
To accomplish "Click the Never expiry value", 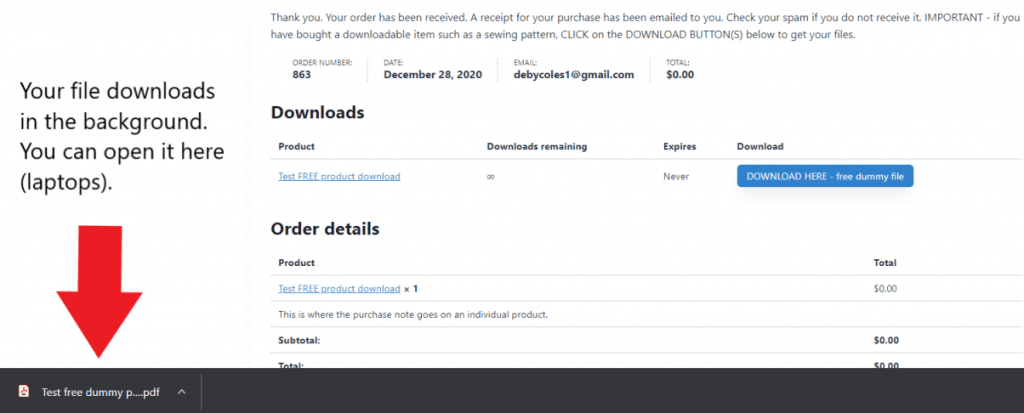I will 676,176.
